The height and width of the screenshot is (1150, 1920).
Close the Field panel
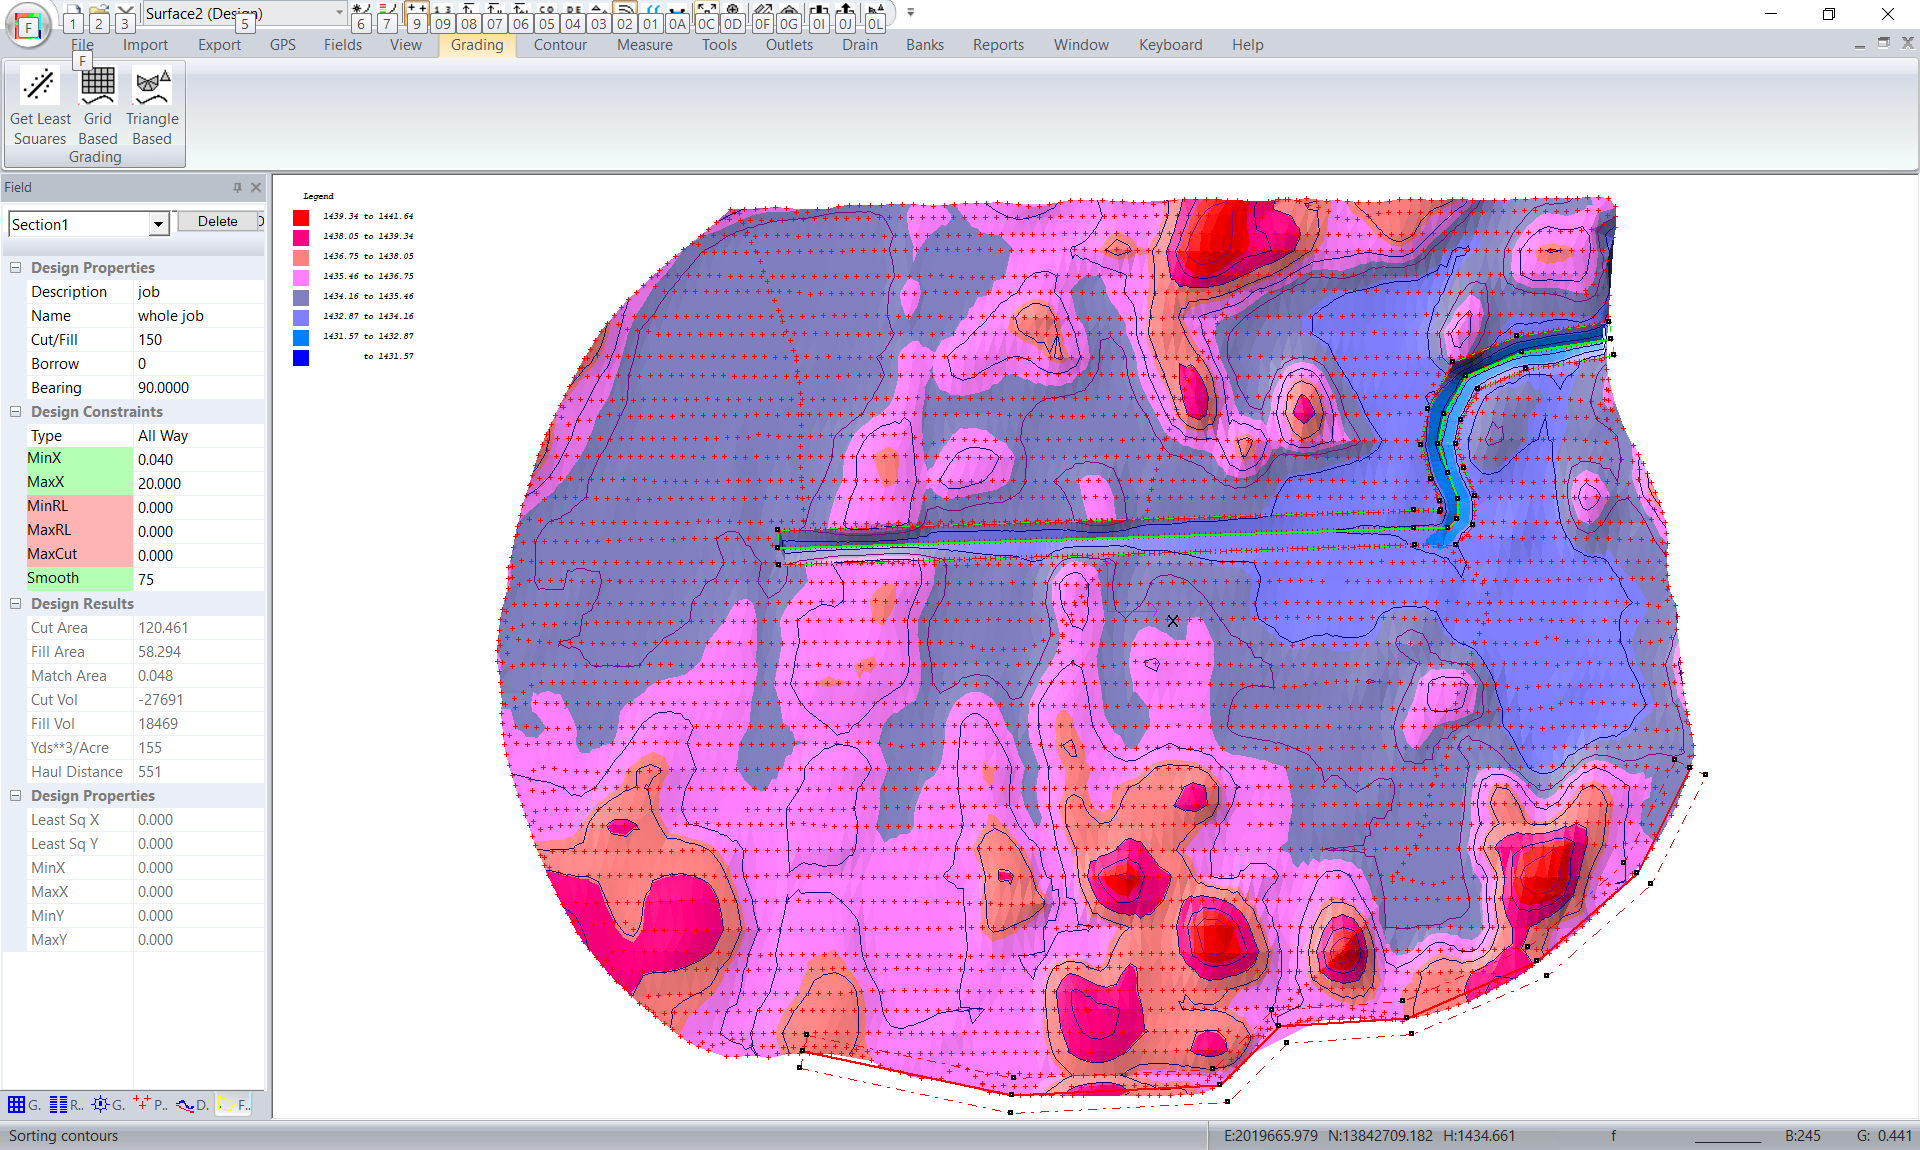pyautogui.click(x=256, y=187)
